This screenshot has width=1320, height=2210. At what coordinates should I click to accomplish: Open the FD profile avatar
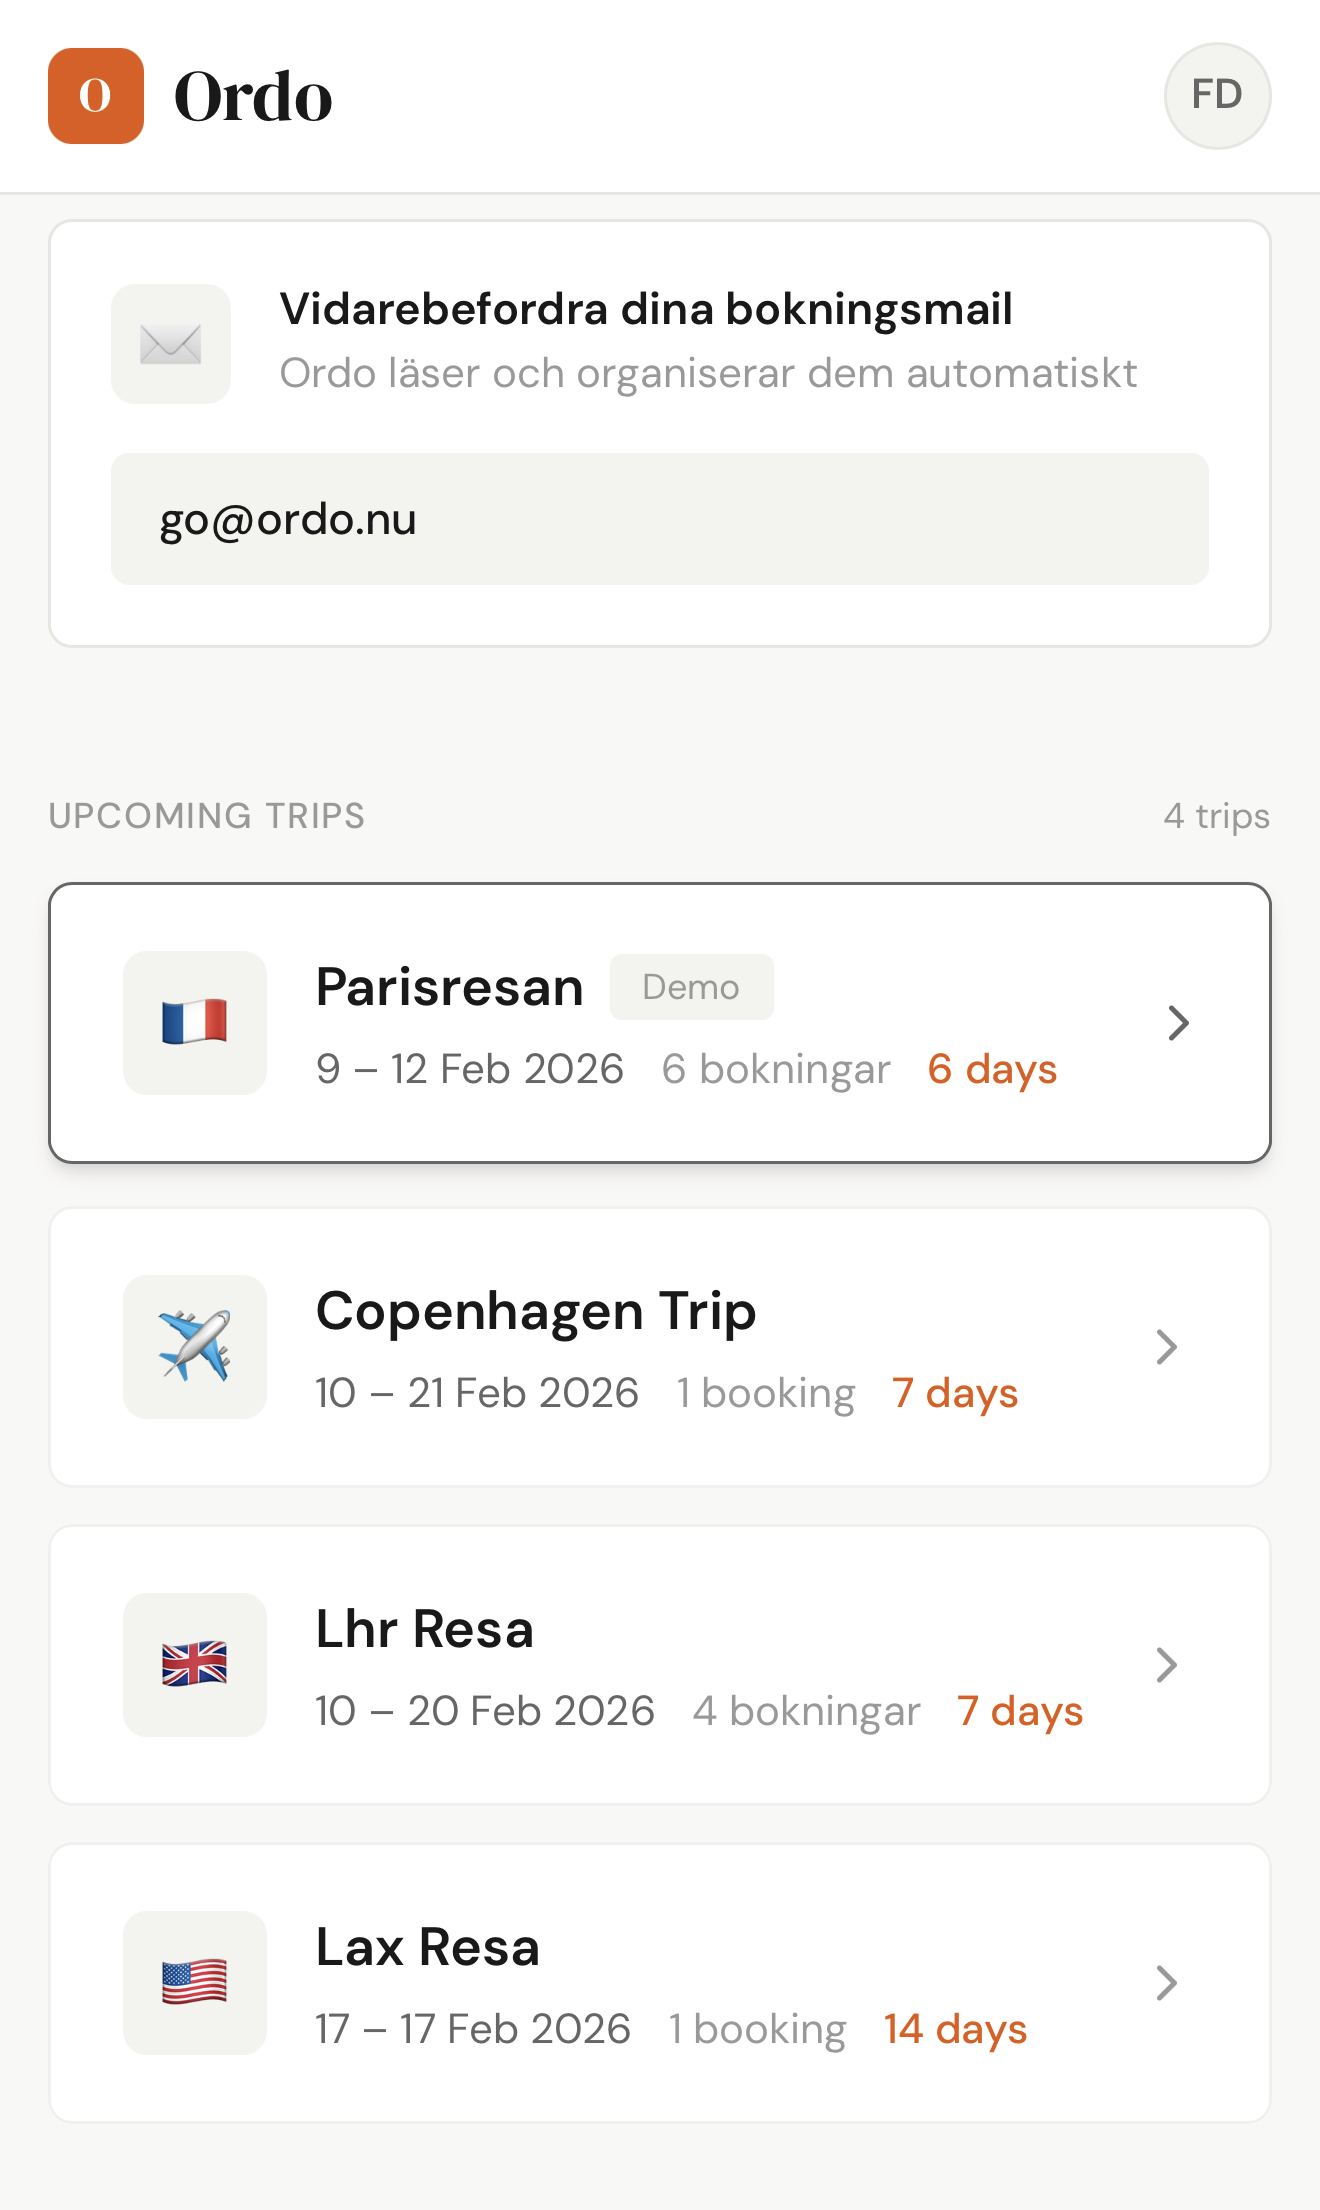1217,96
